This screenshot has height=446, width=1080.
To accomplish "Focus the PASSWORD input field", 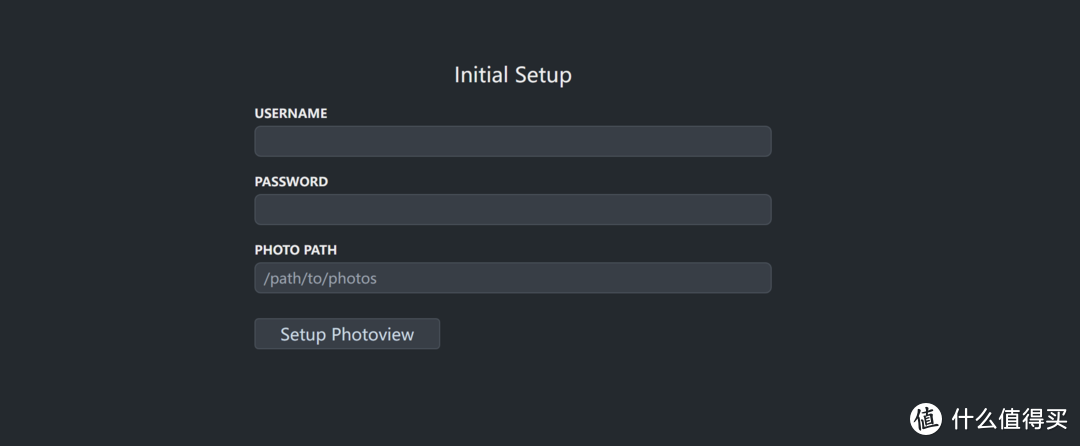I will click(512, 210).
